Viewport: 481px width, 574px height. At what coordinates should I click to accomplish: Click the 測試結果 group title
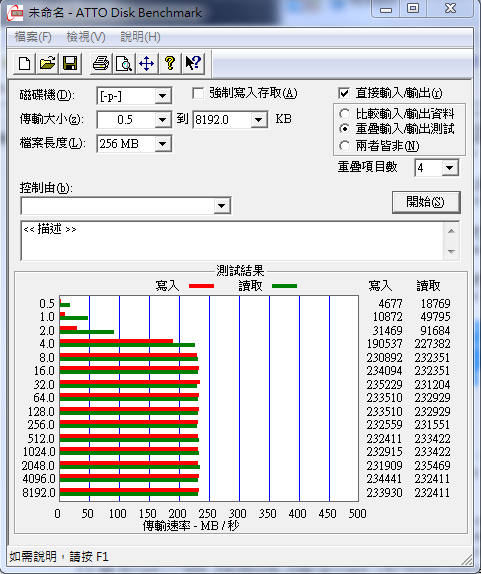pos(240,271)
